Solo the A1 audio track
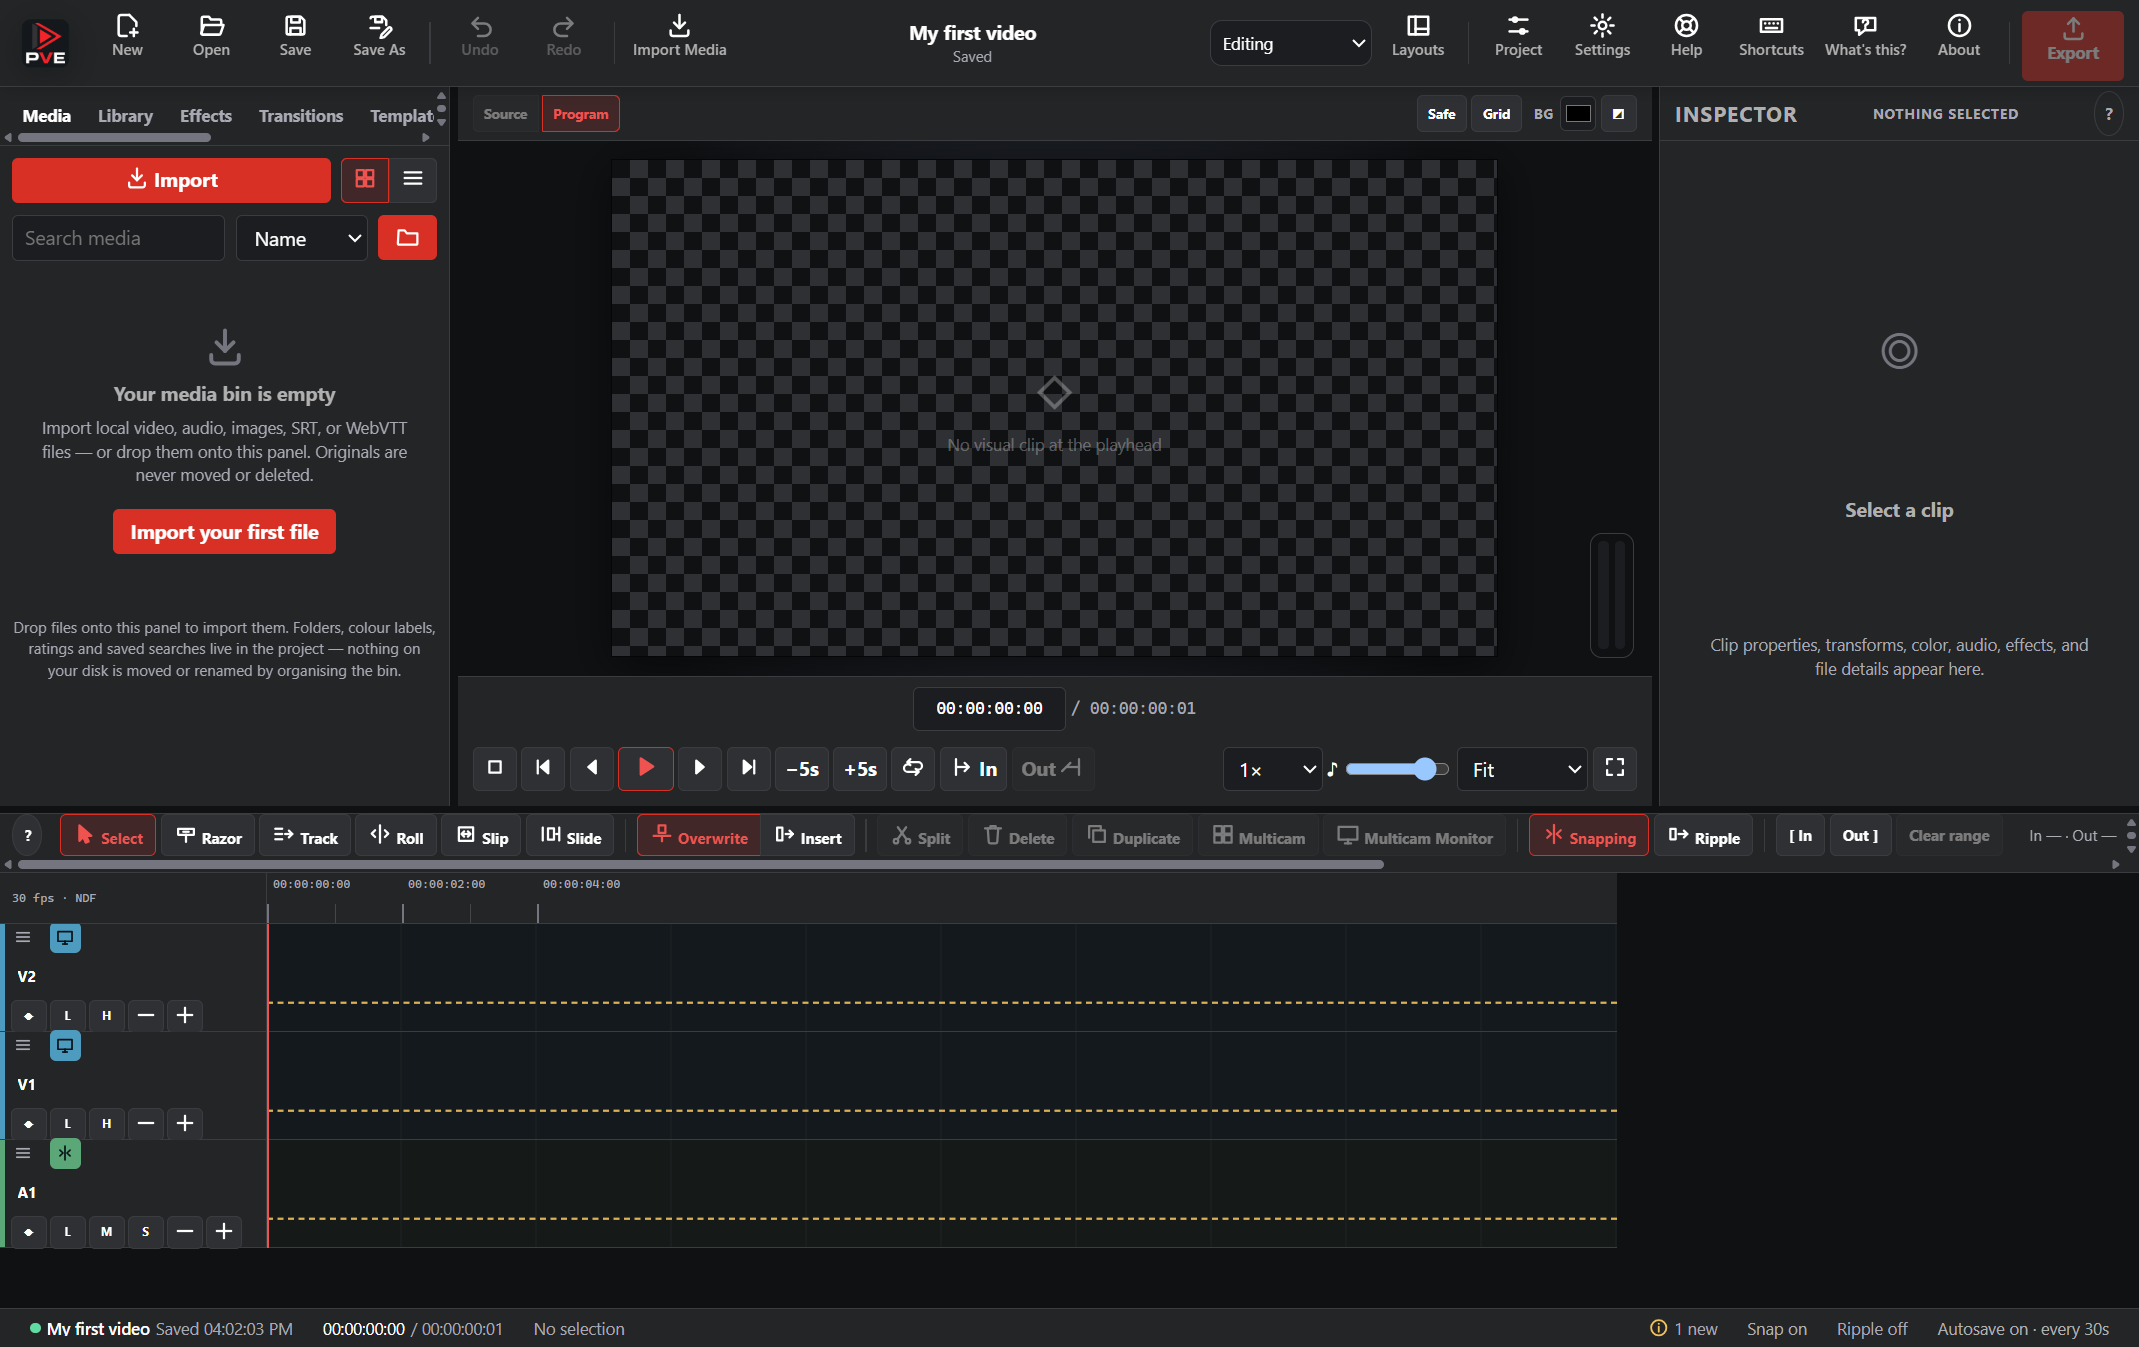Viewport: 2139px width, 1347px height. tap(145, 1232)
